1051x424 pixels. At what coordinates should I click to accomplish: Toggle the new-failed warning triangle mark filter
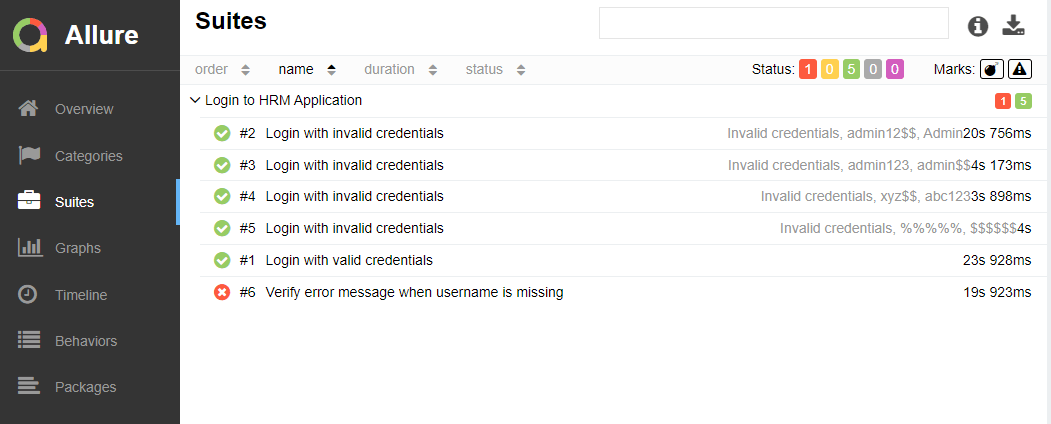coord(1019,69)
